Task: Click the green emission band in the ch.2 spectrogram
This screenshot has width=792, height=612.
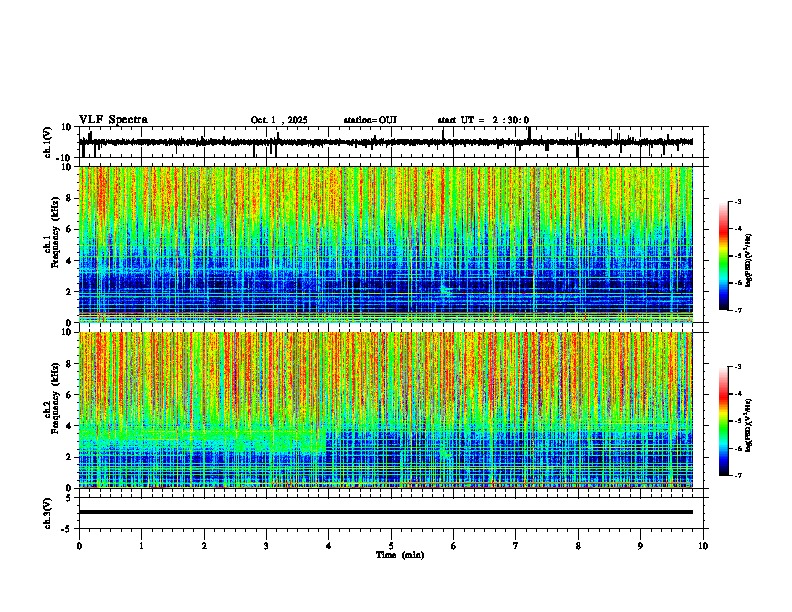Action: [x=202, y=438]
